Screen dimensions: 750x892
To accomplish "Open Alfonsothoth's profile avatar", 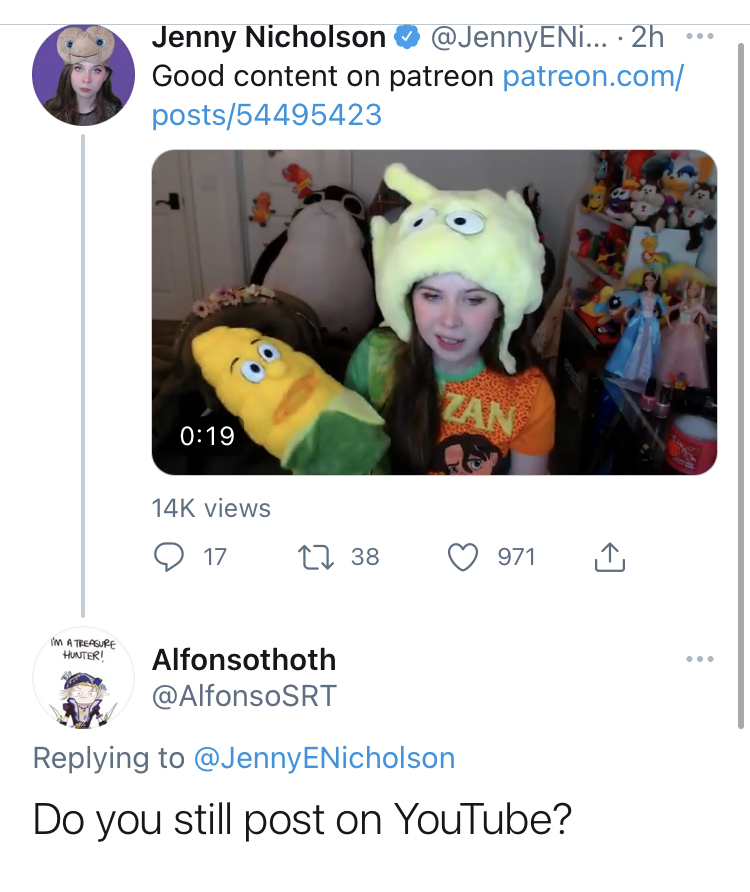I will click(83, 678).
